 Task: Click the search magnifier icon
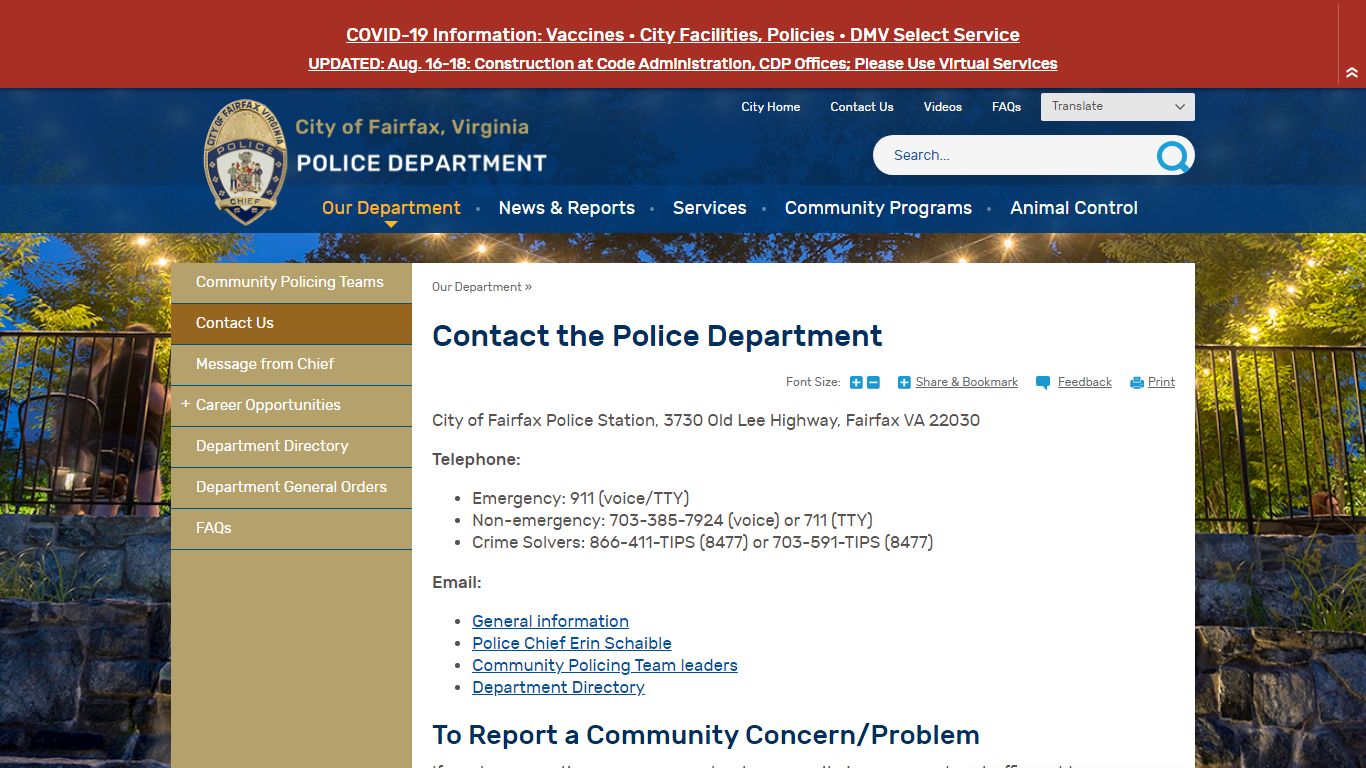[x=1172, y=156]
